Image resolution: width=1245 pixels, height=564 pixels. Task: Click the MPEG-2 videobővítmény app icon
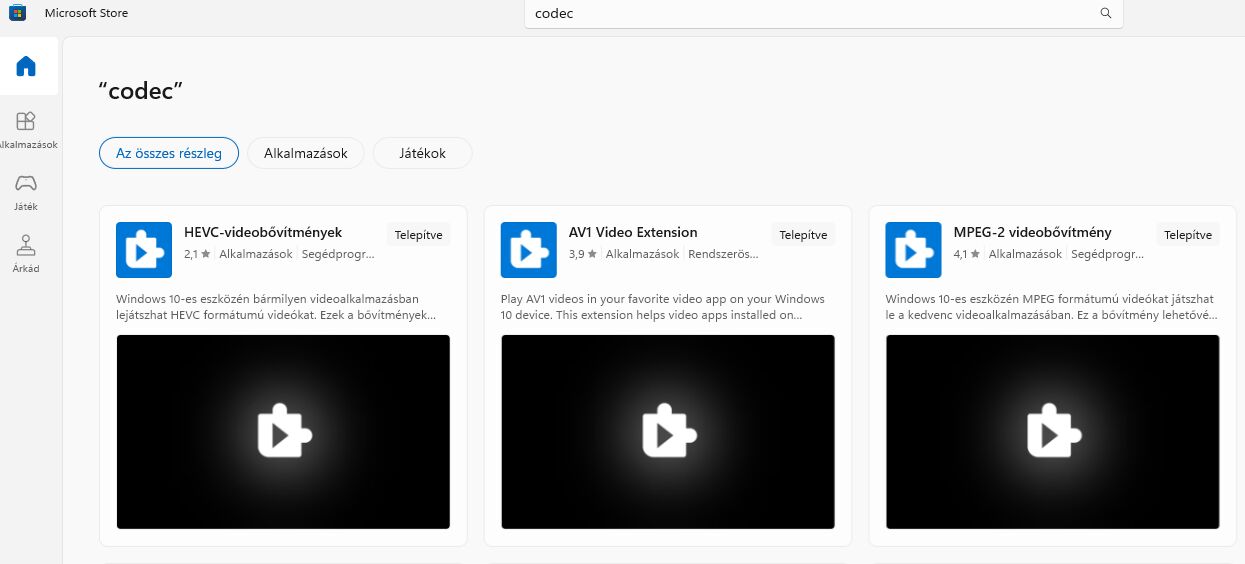click(913, 250)
